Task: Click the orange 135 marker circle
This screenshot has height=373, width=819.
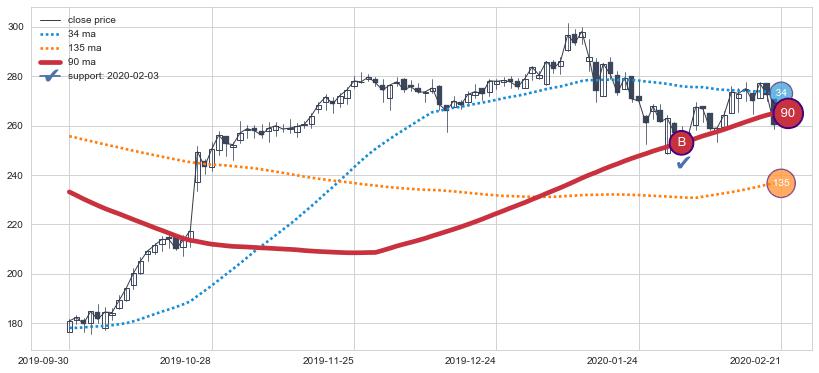Action: [781, 183]
